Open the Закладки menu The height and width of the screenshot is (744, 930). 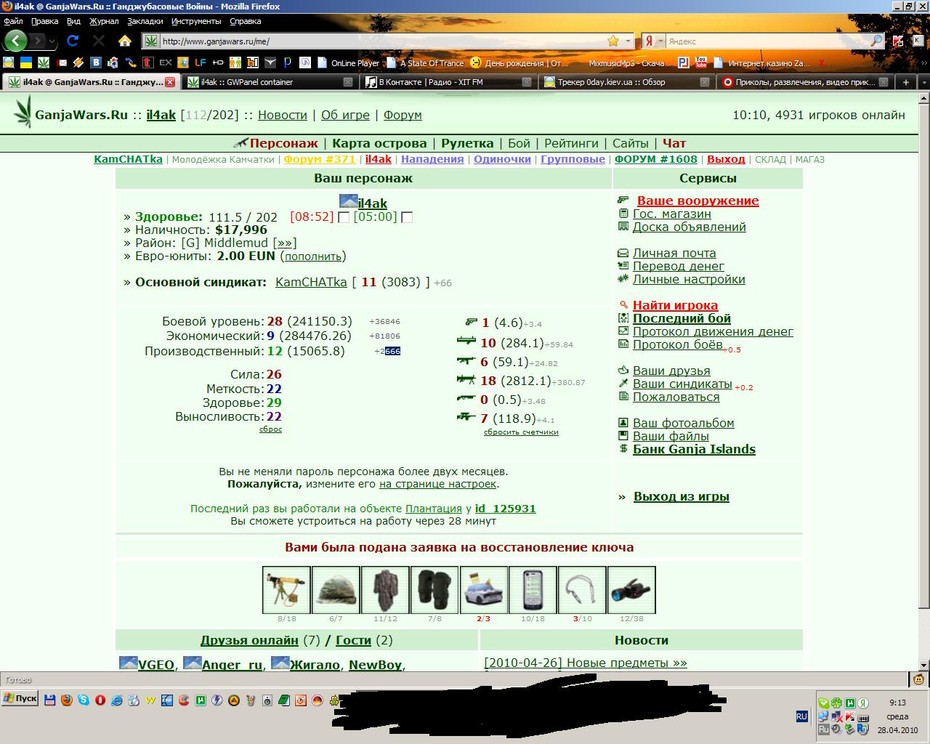(x=145, y=21)
